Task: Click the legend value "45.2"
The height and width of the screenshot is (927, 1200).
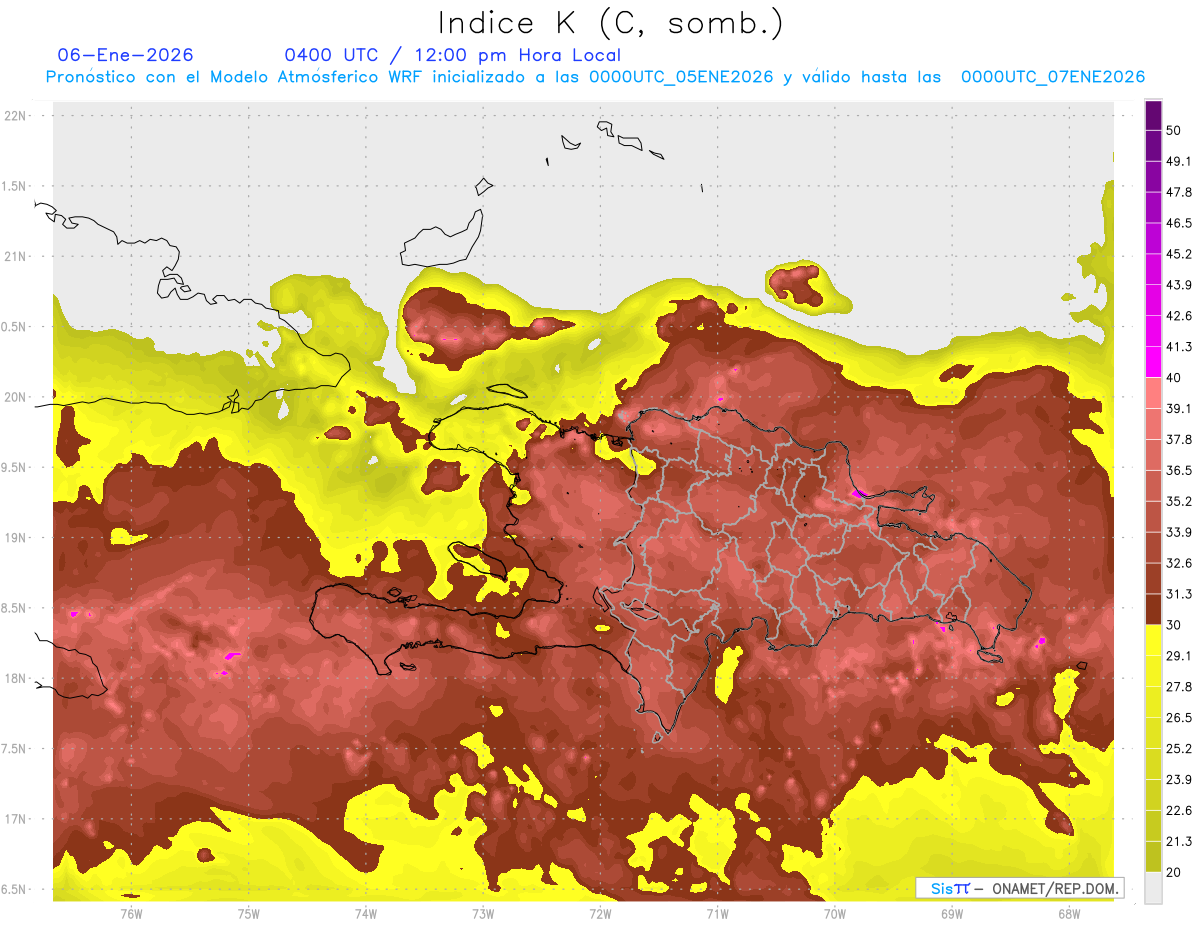Action: coord(1179,254)
